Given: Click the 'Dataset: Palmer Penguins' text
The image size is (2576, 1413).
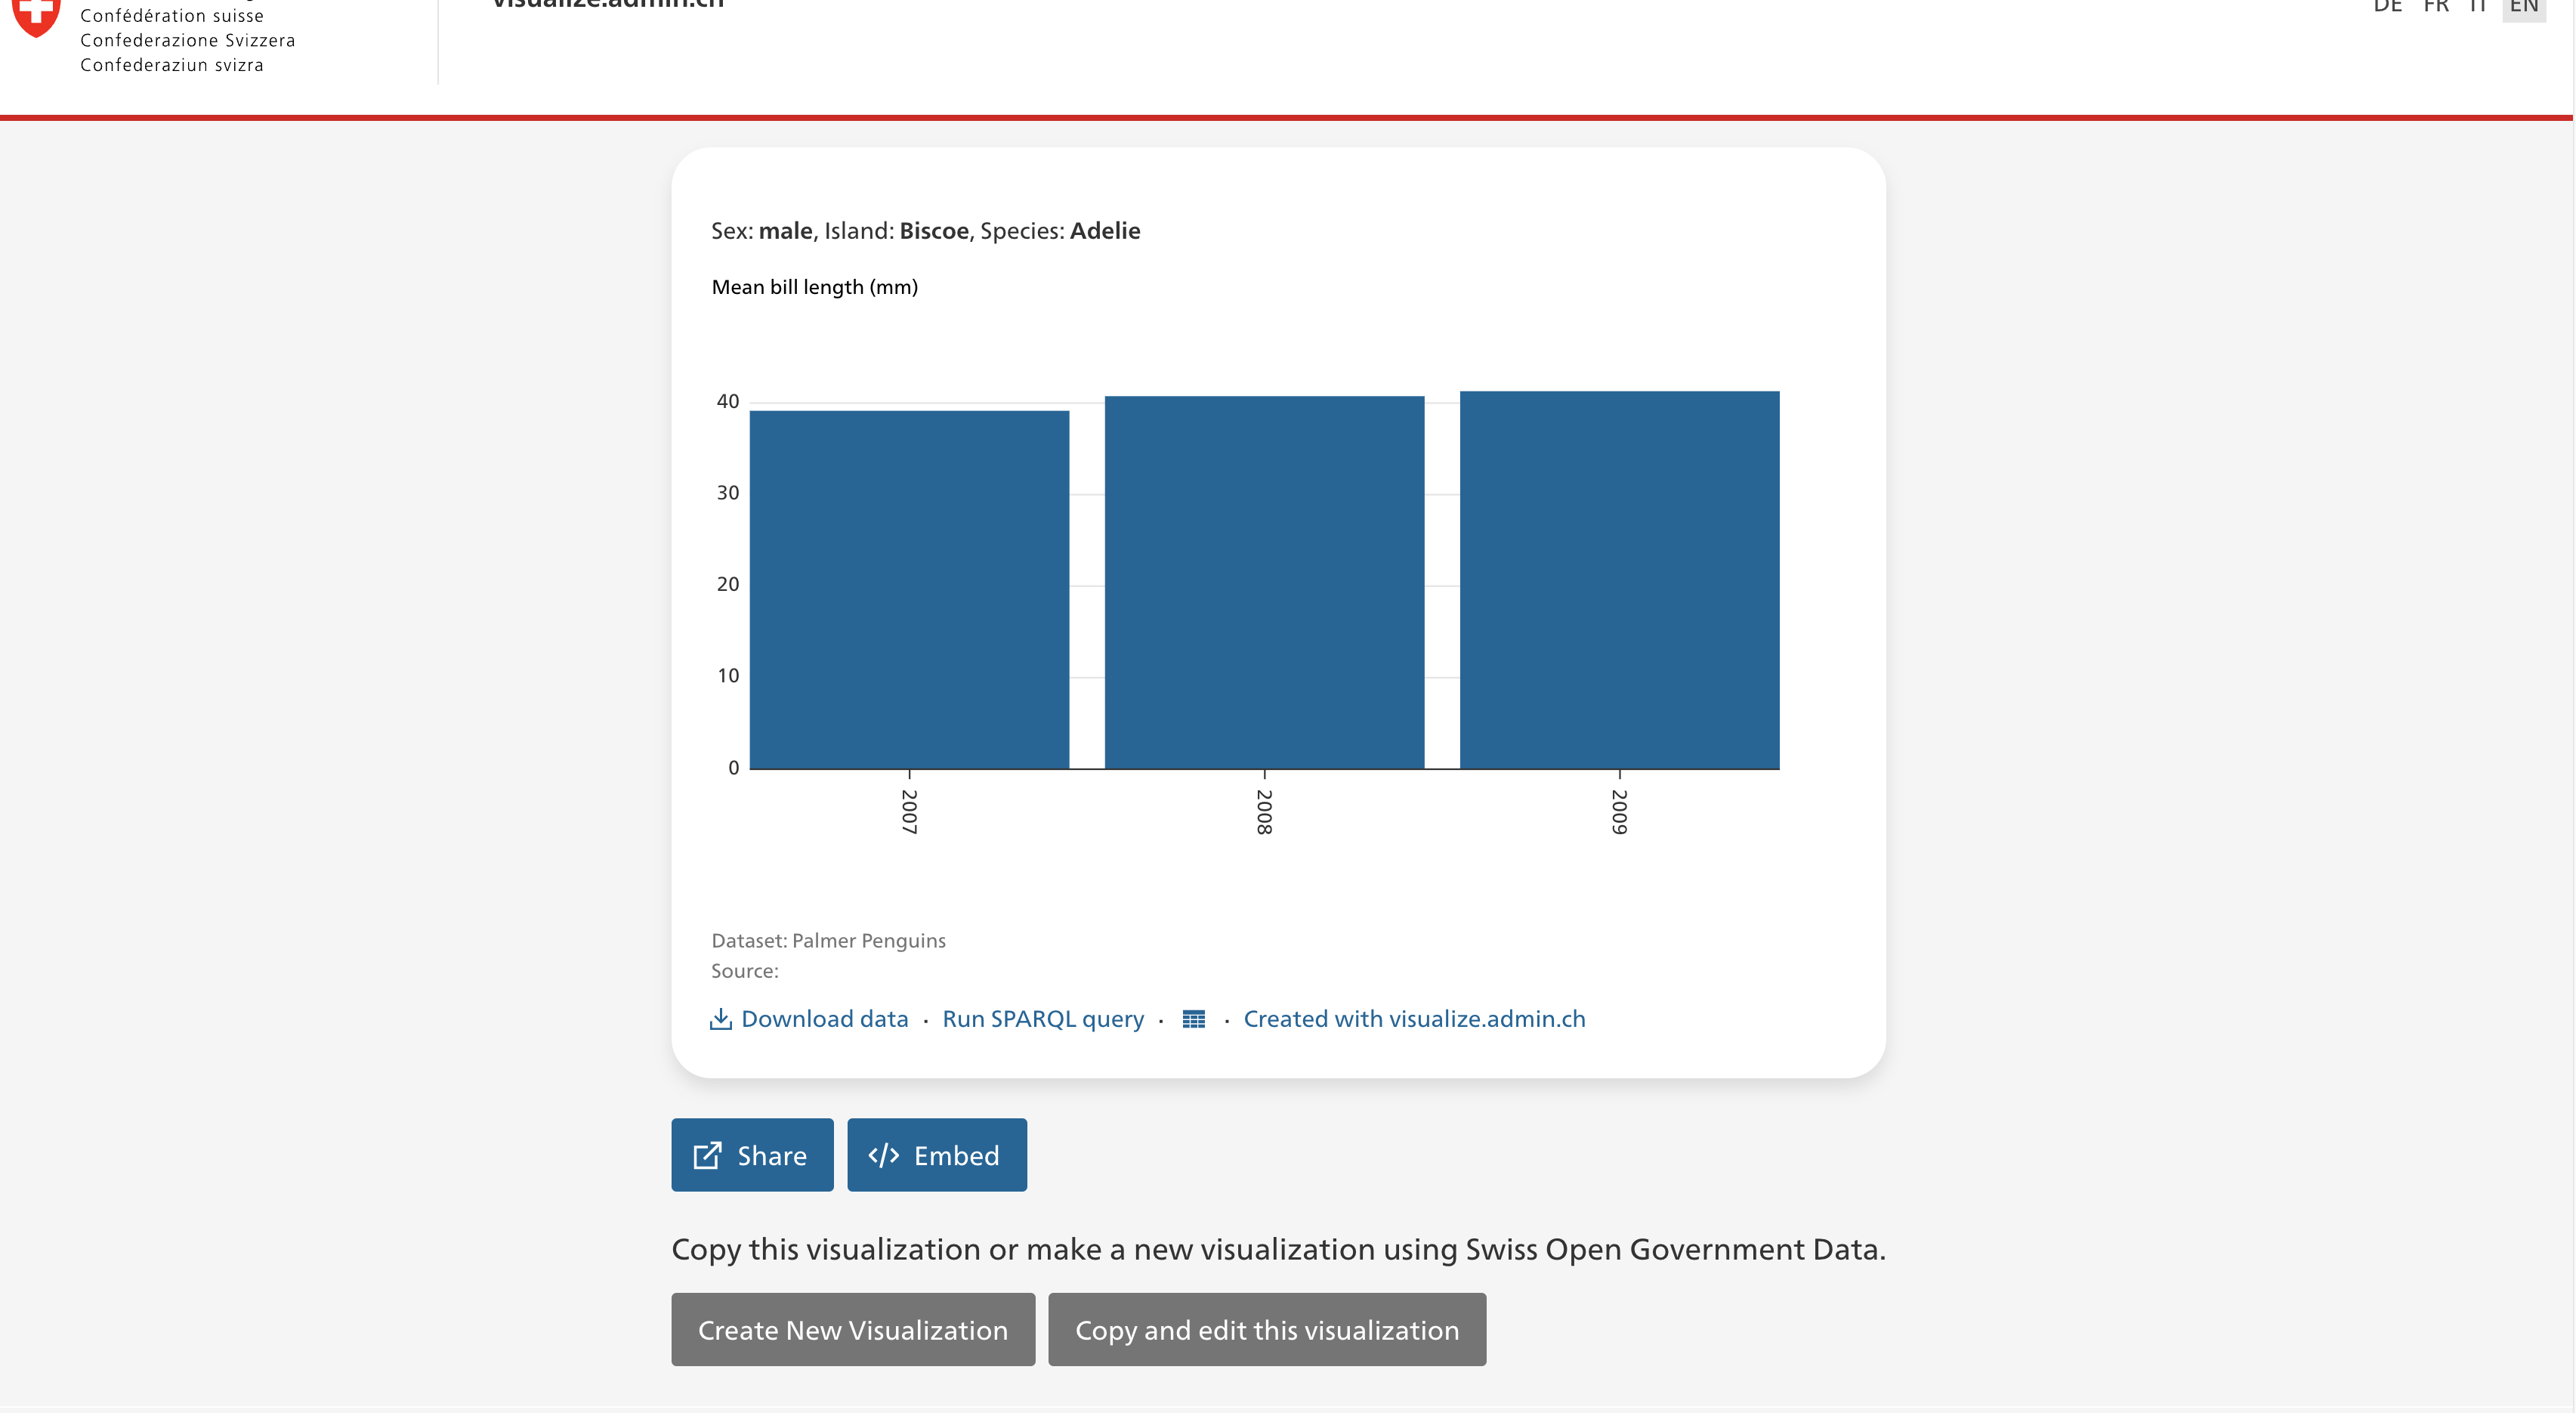Looking at the screenshot, I should coord(828,941).
